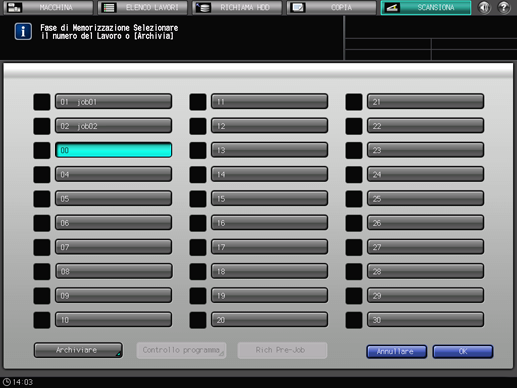The height and width of the screenshot is (388, 517).
Task: Click the clock icon in status bar
Action: (x=7, y=382)
